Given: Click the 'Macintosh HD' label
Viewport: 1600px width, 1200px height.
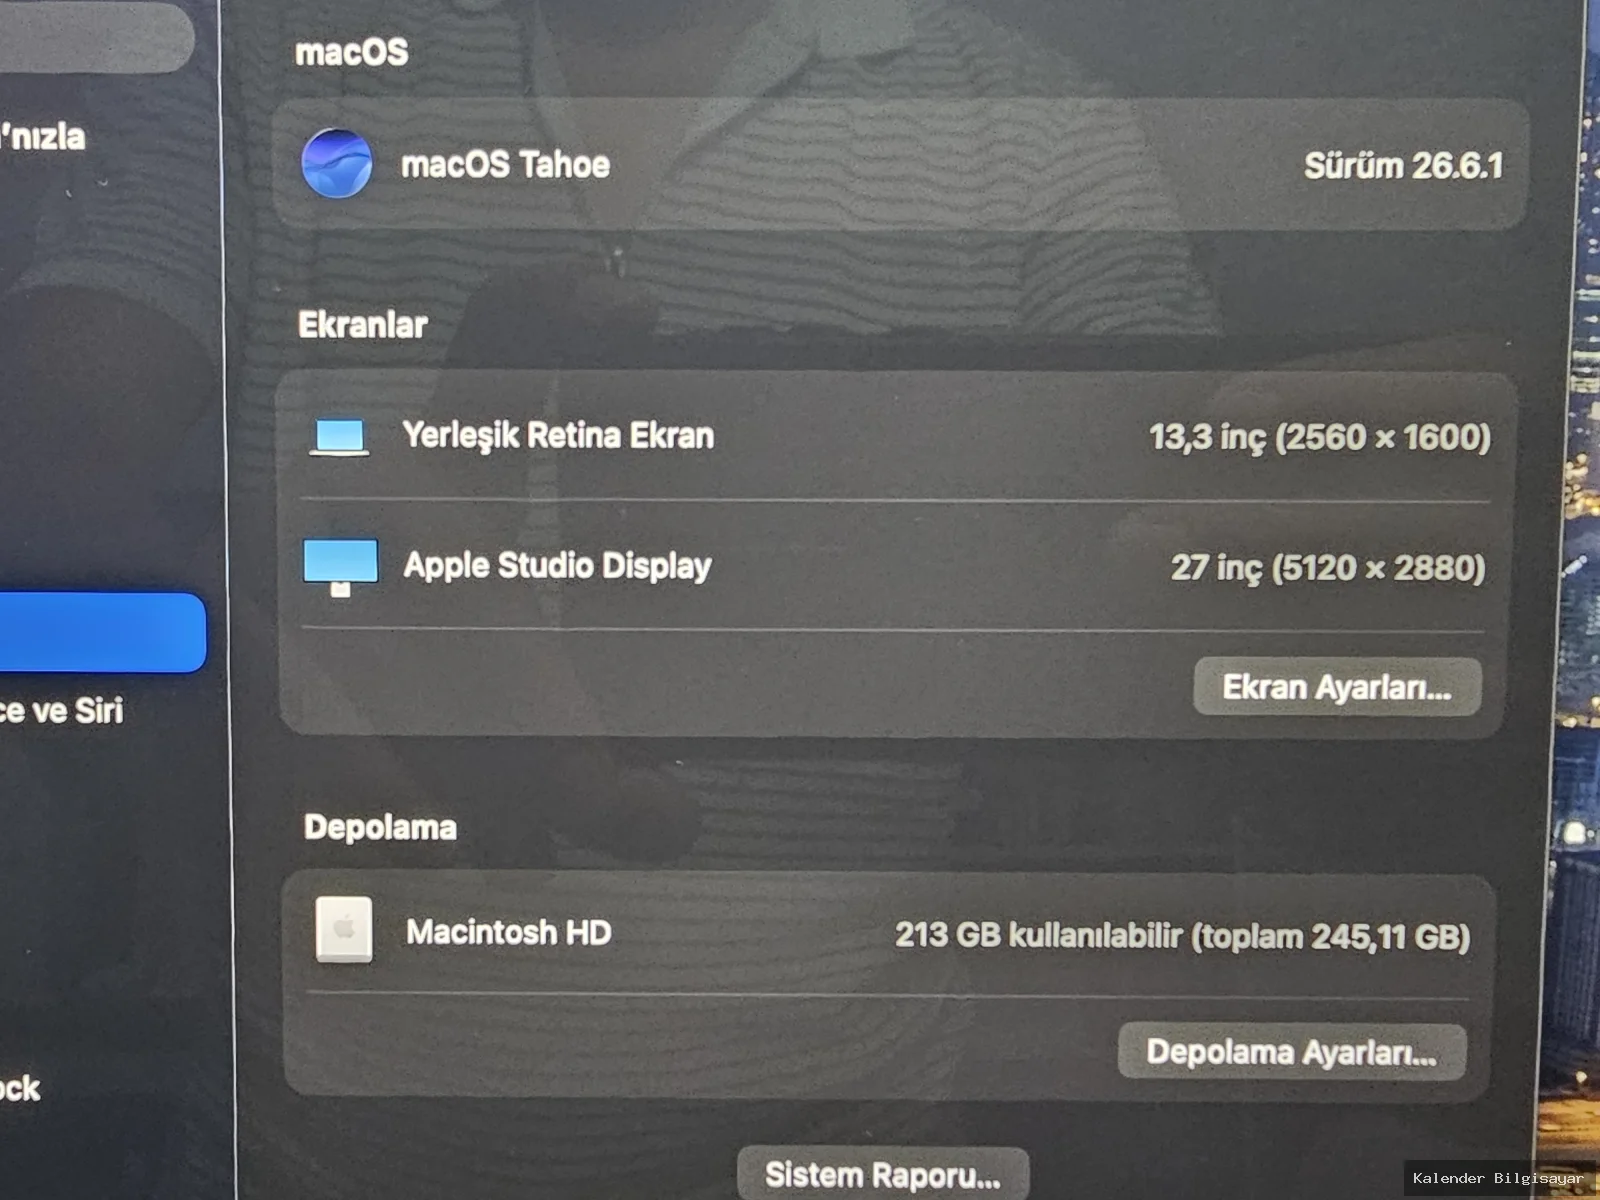Looking at the screenshot, I should pyautogui.click(x=508, y=932).
